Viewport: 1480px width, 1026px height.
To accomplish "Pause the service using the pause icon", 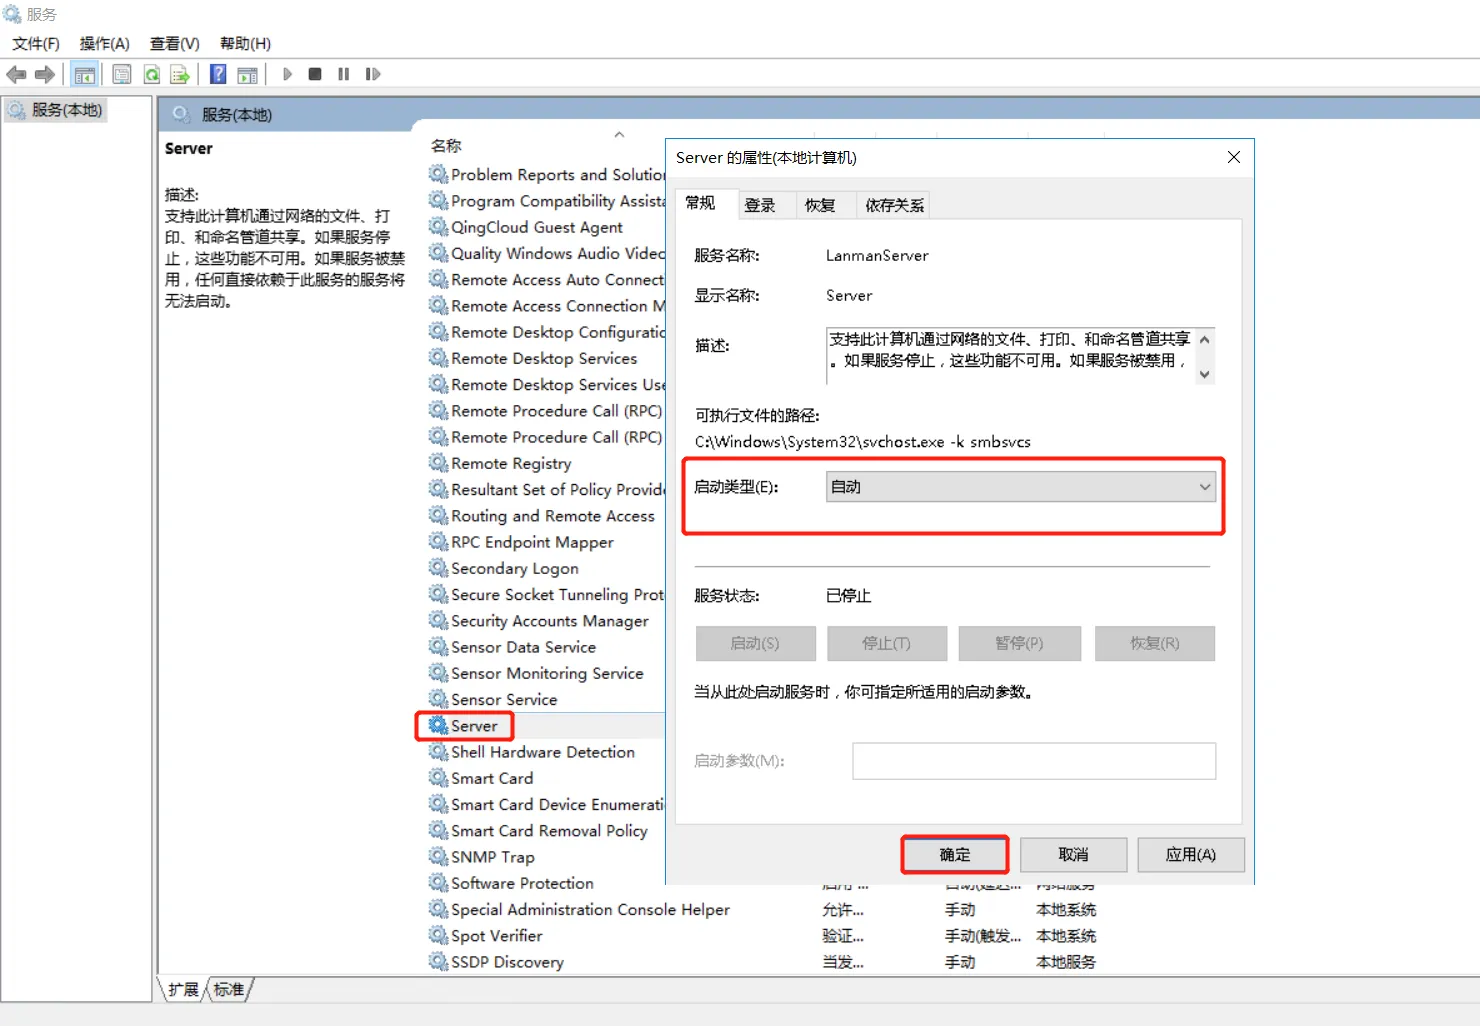I will [343, 73].
